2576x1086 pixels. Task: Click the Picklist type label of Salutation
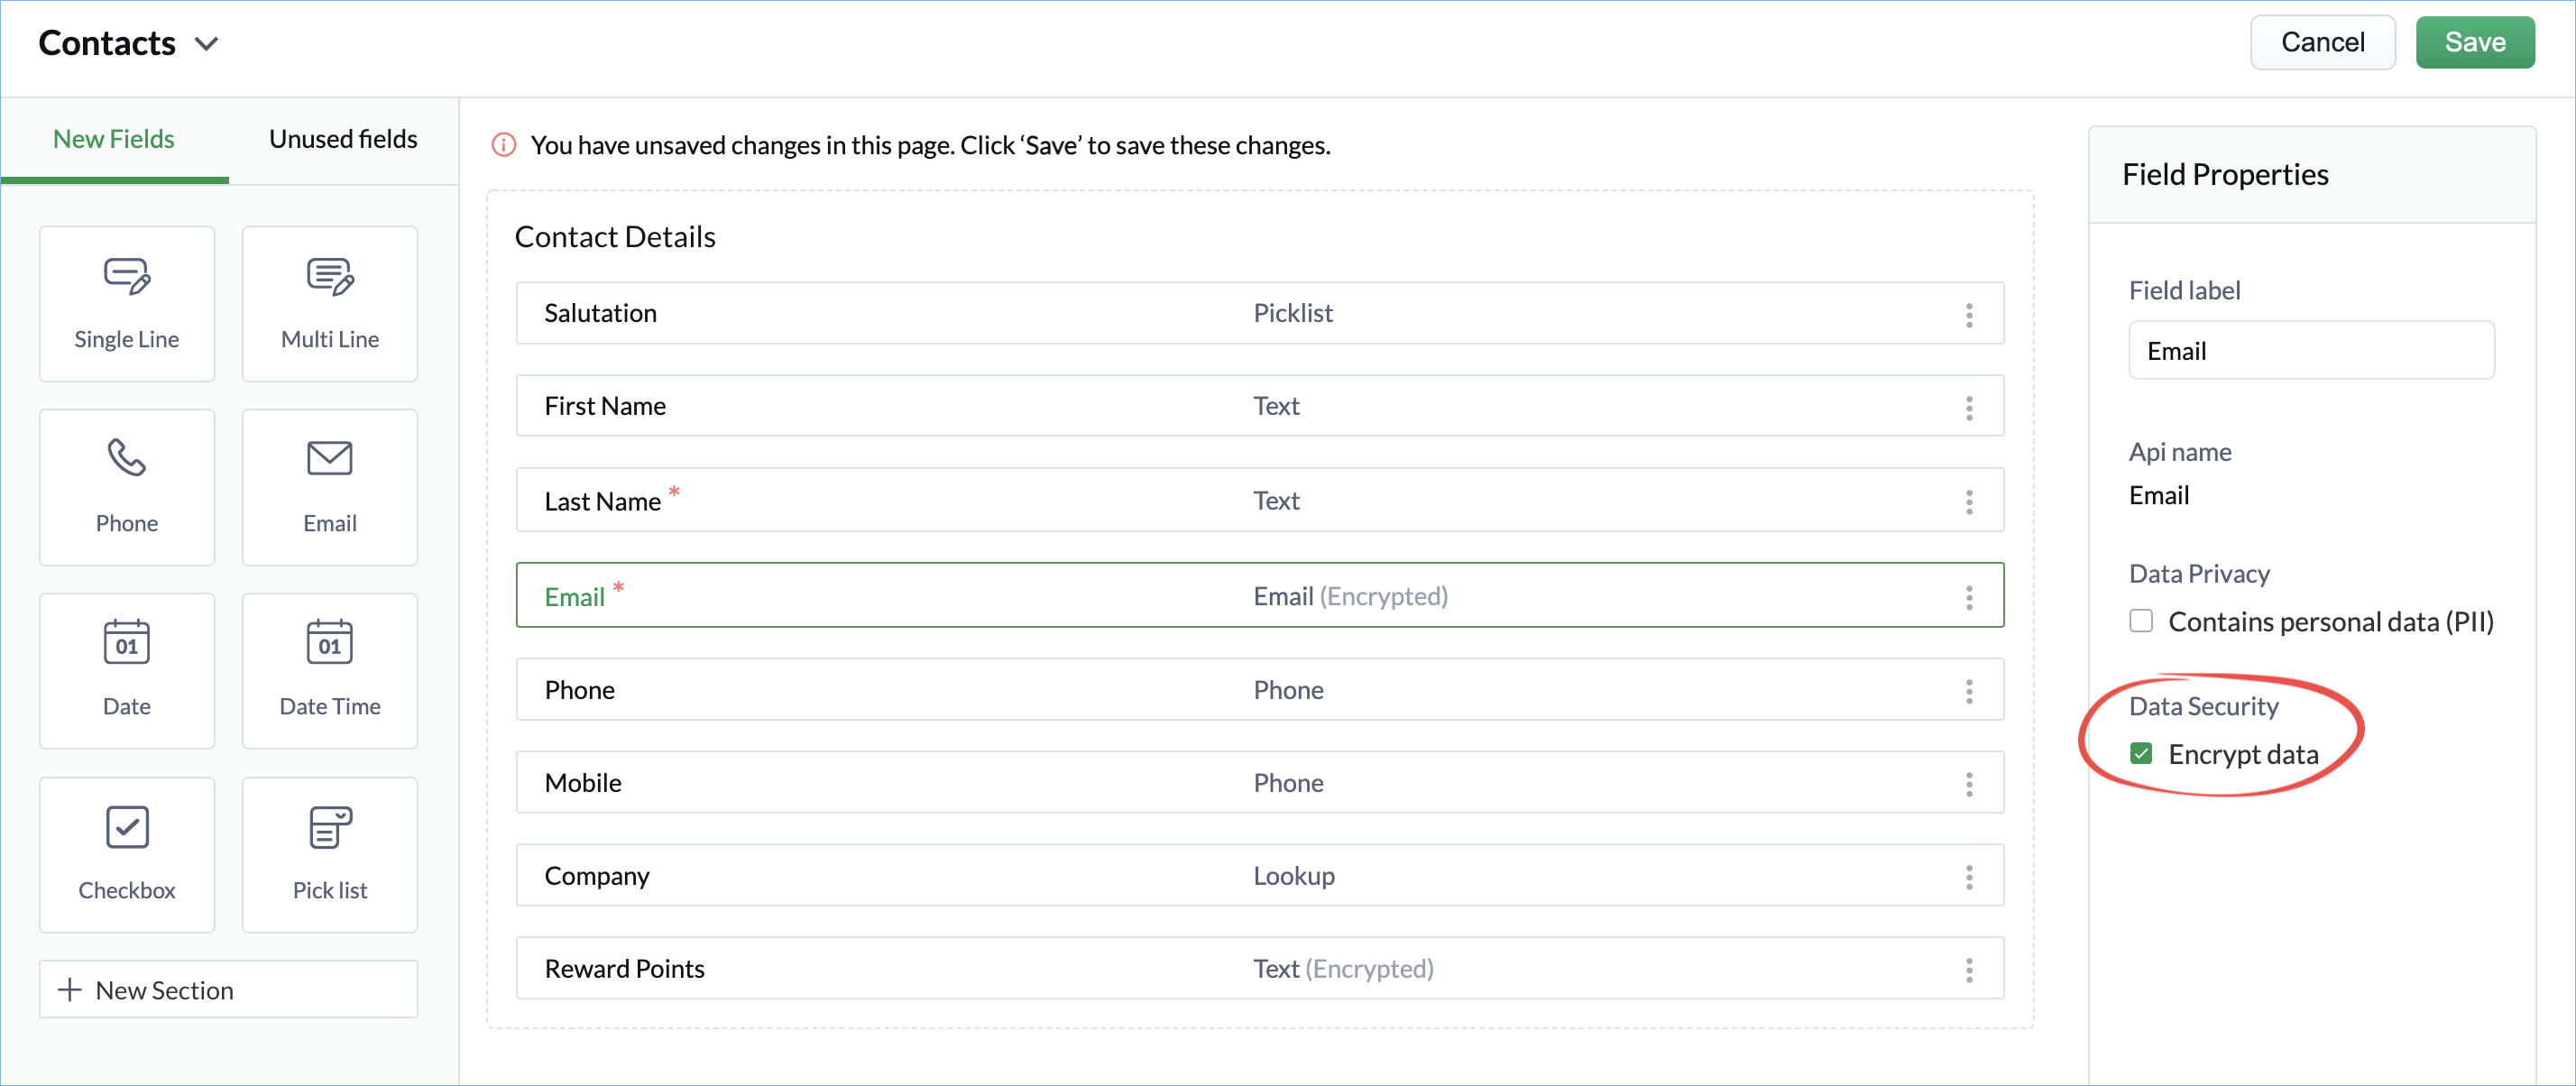[x=1293, y=313]
